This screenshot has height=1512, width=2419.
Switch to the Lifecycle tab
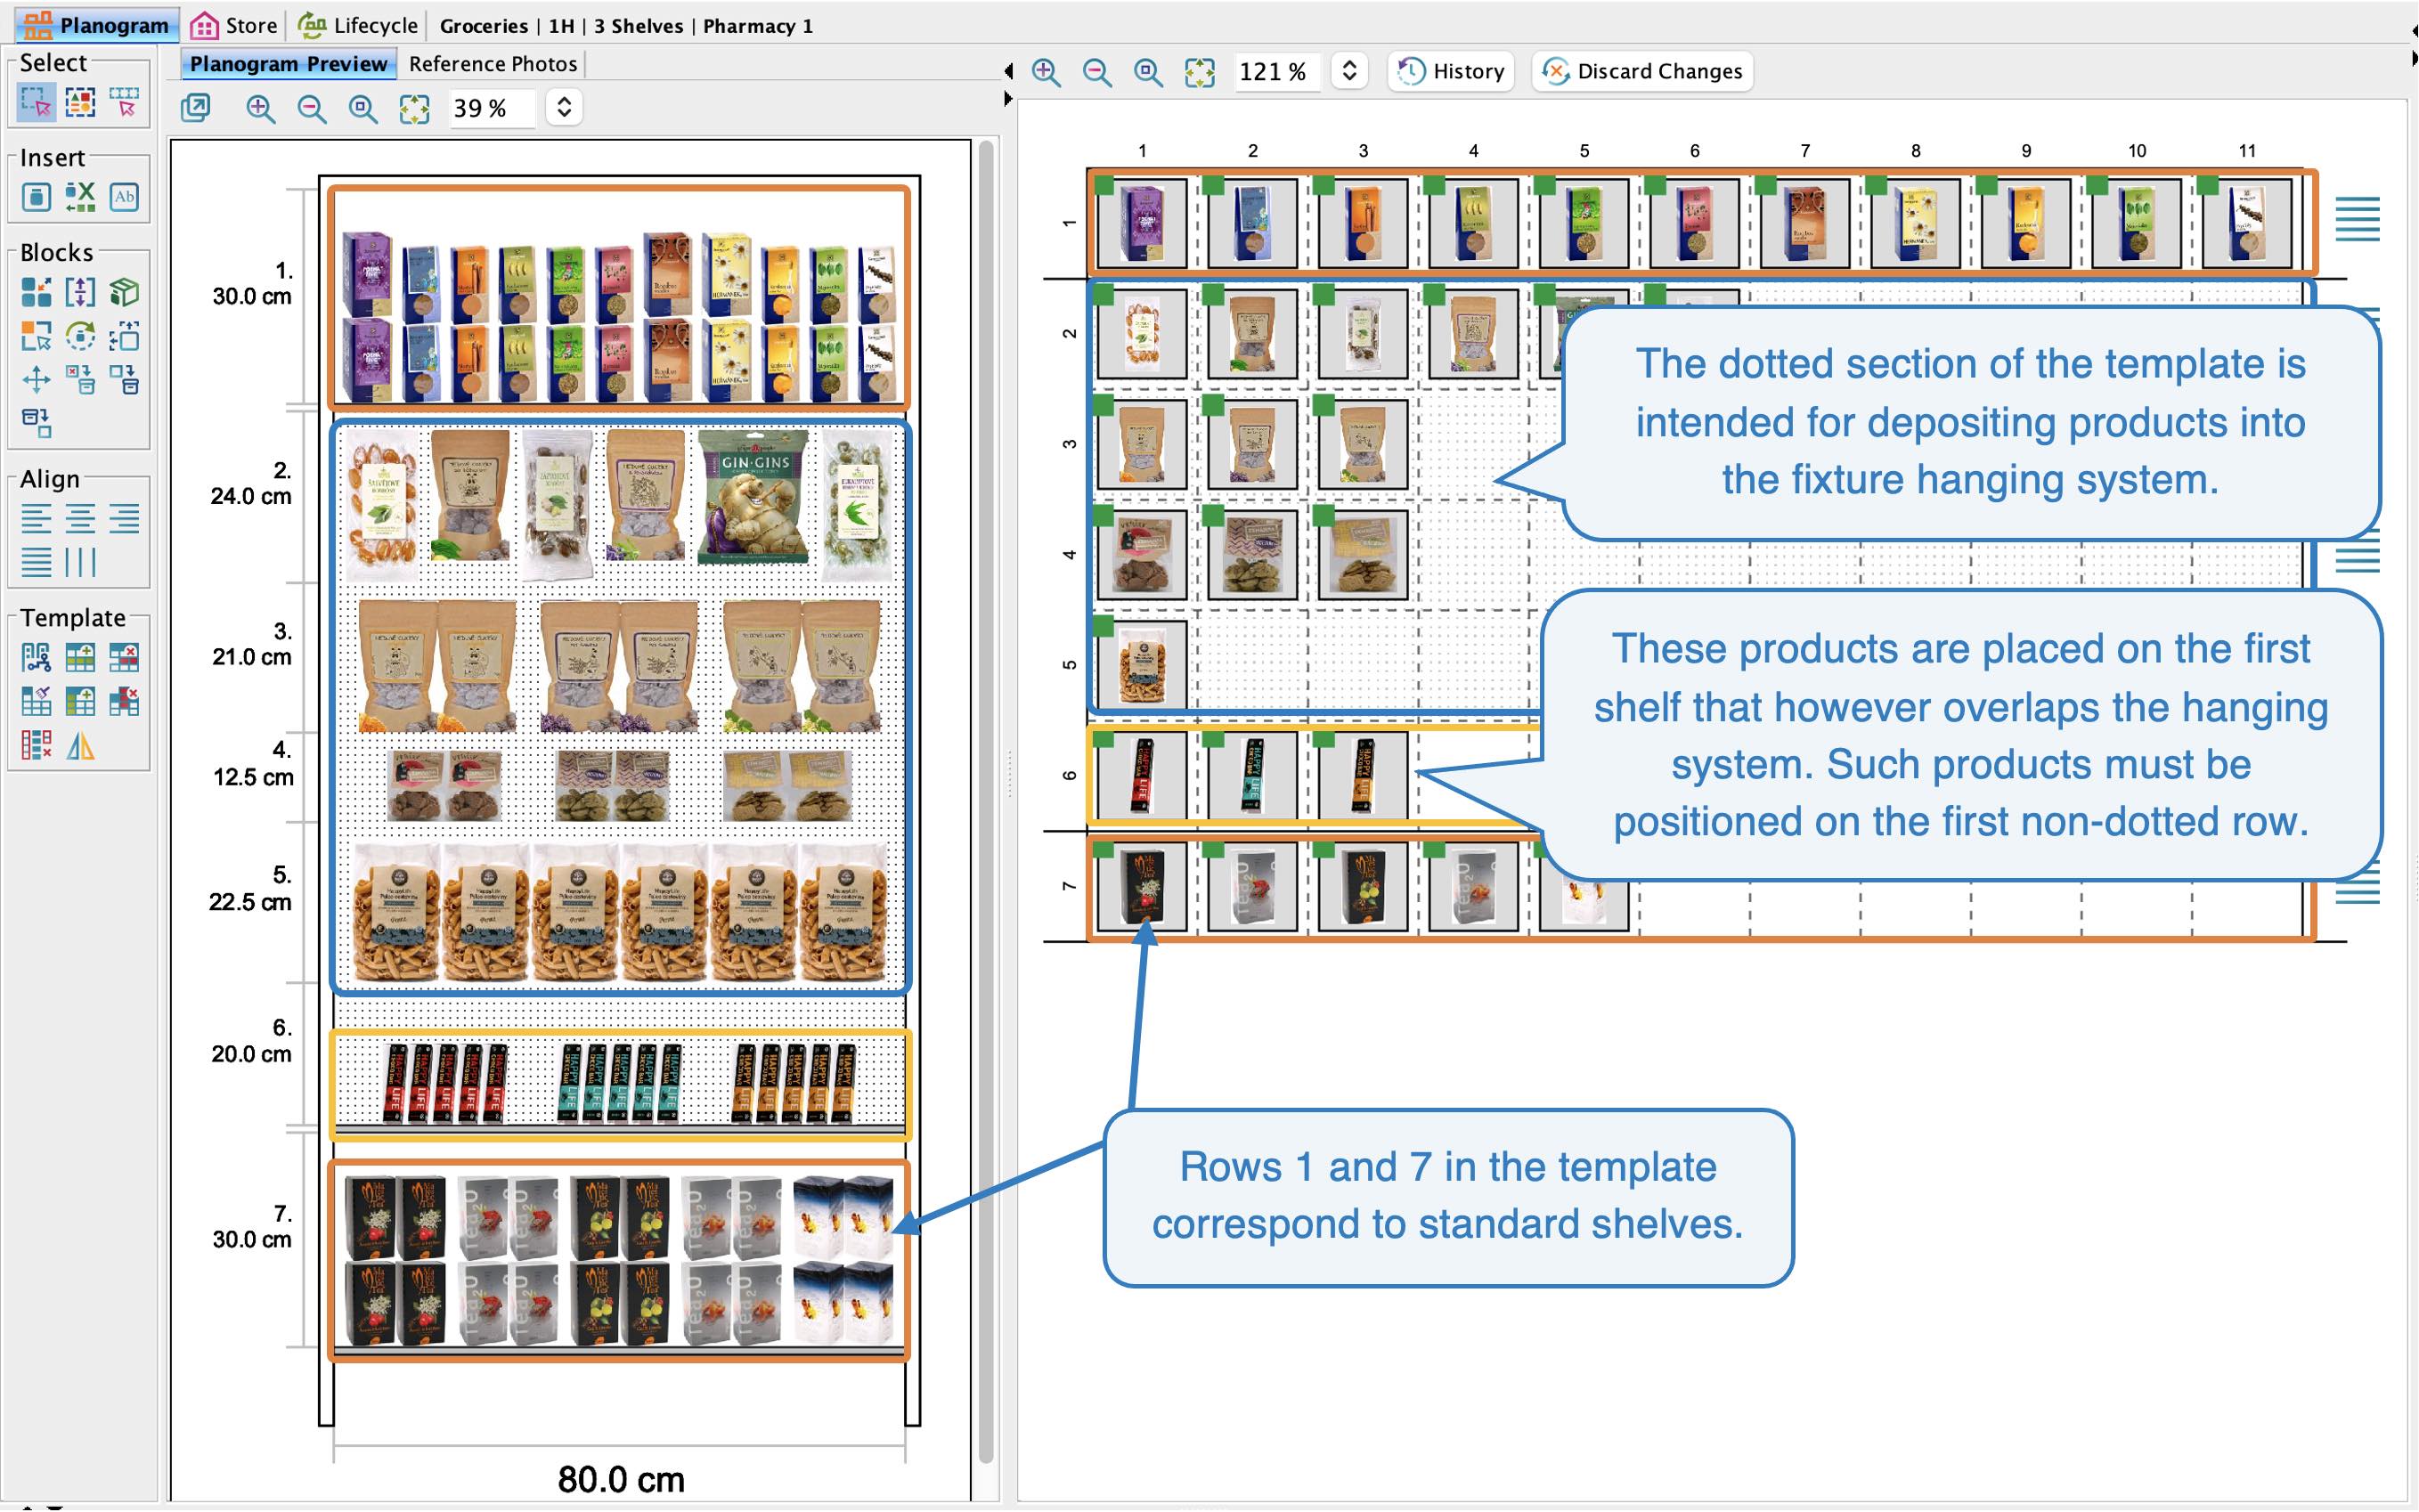358,25
